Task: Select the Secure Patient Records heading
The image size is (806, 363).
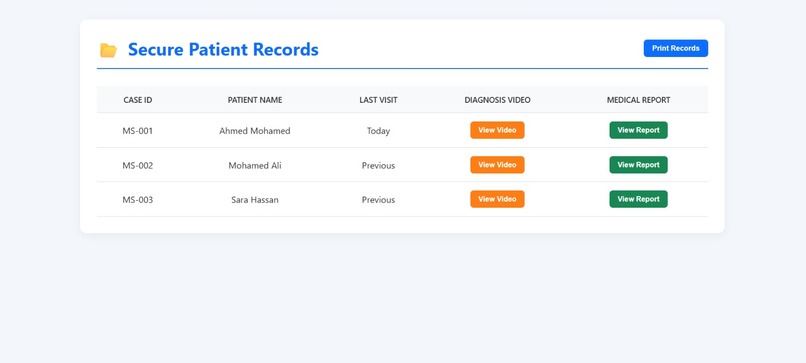Action: 223,49
